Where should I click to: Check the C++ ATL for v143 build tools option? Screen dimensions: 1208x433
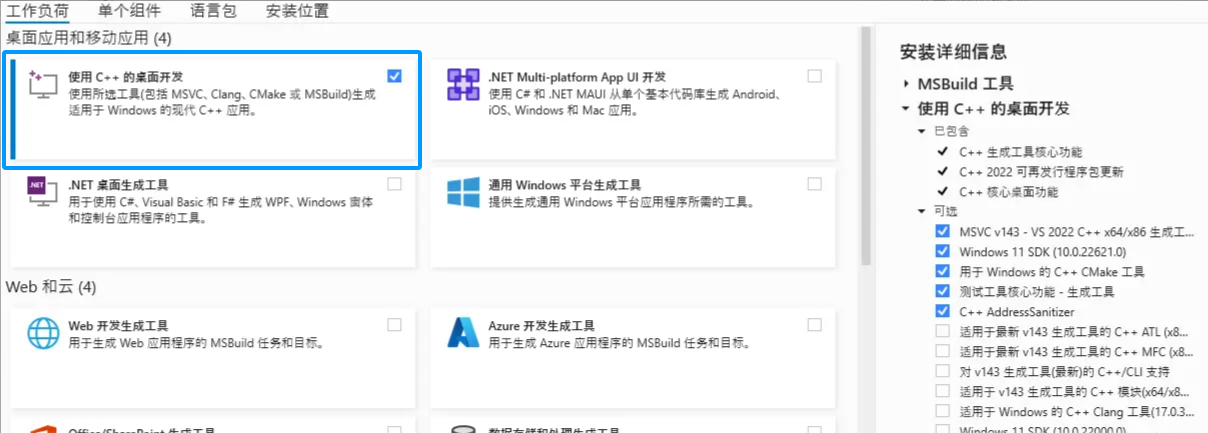click(x=942, y=331)
